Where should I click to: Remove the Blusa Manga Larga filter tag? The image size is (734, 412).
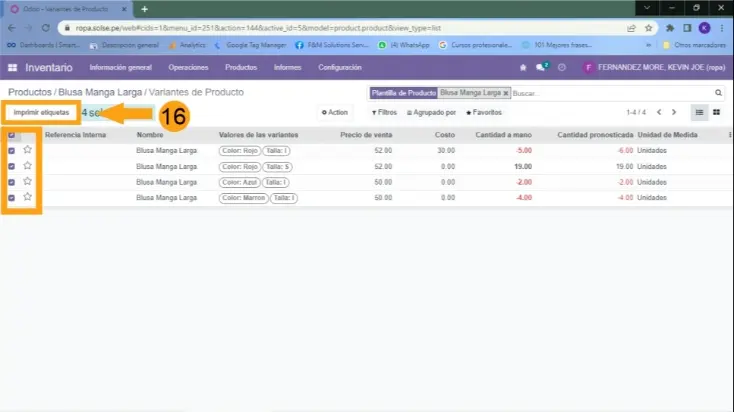click(506, 92)
